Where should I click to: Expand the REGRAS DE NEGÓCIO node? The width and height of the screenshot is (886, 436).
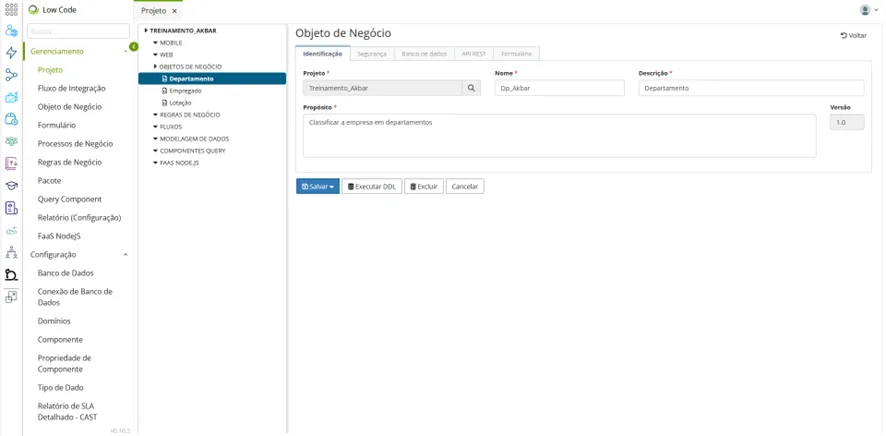click(155, 115)
